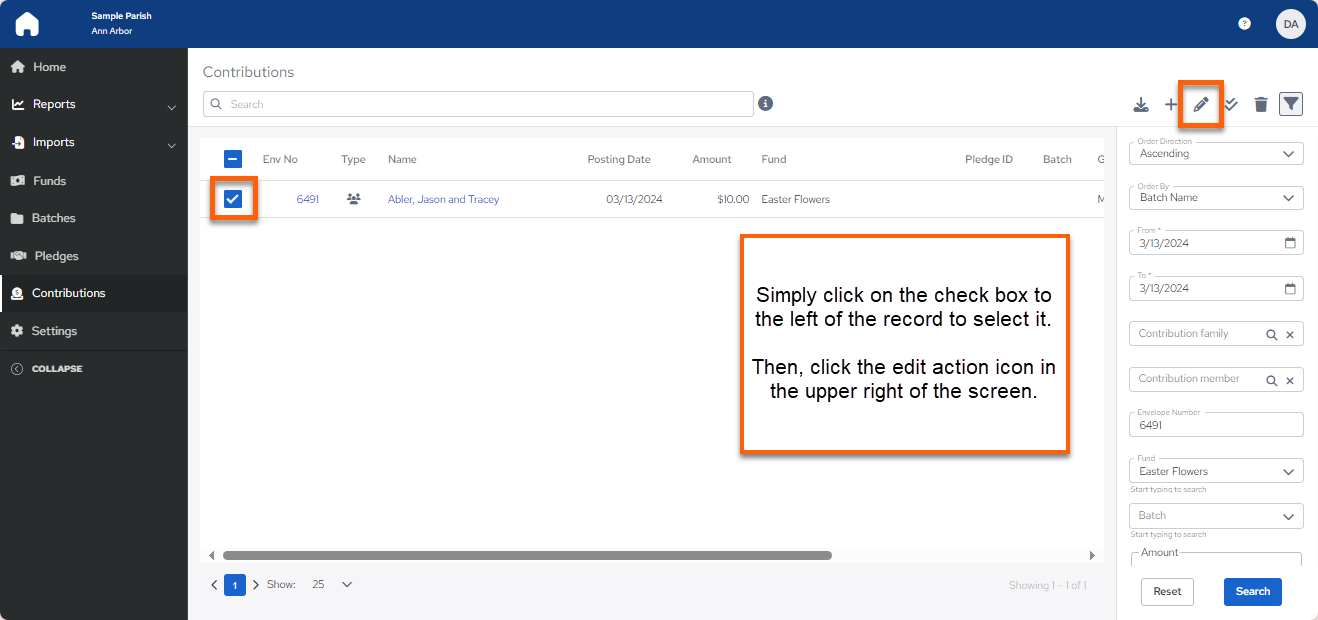Image resolution: width=1318 pixels, height=620 pixels.
Task: Open the Show 25 rows dropdown
Action: [x=332, y=585]
